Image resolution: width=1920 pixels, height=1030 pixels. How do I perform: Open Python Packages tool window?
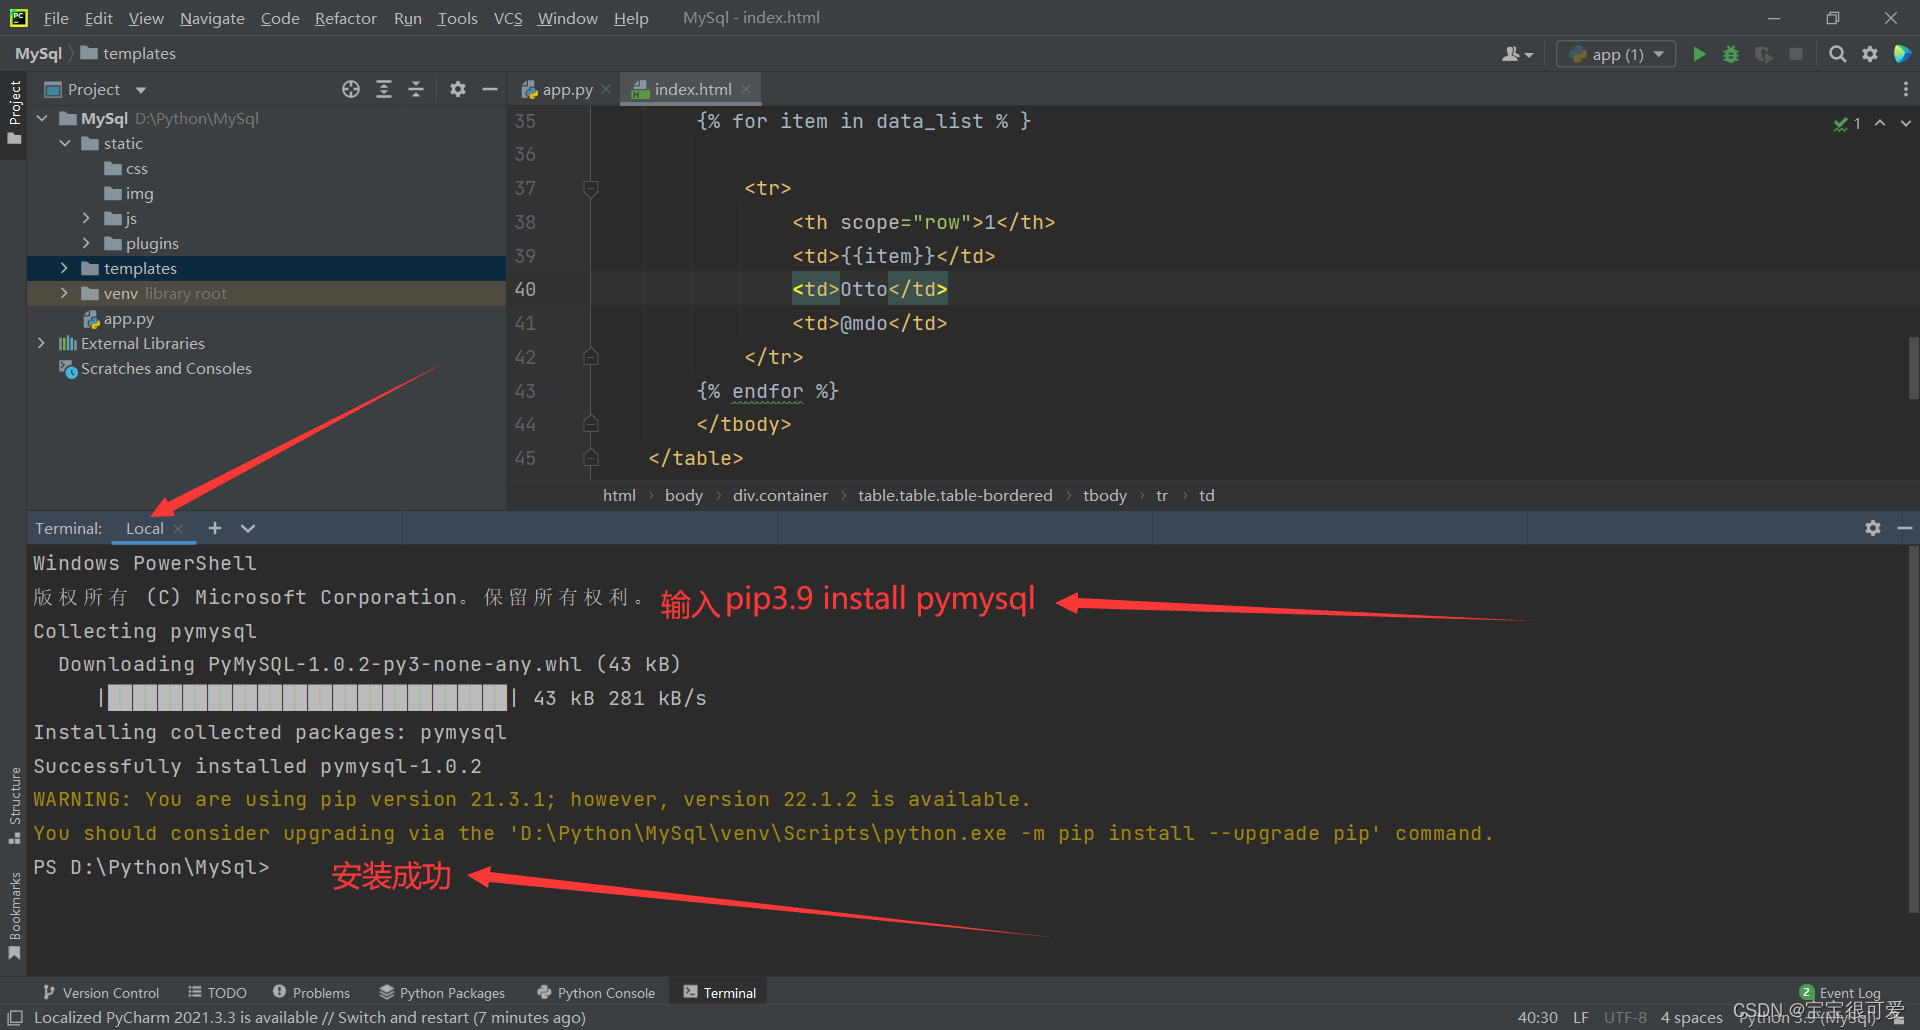(442, 993)
